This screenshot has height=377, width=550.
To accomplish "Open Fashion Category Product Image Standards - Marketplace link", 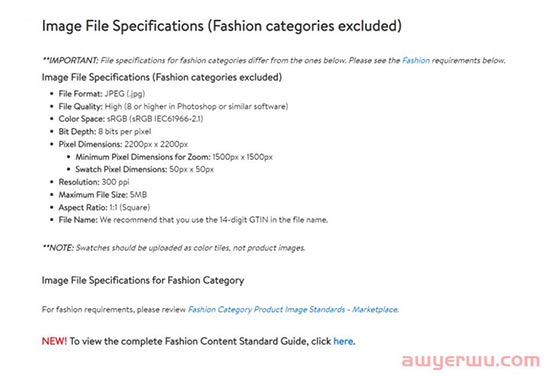I will (293, 309).
